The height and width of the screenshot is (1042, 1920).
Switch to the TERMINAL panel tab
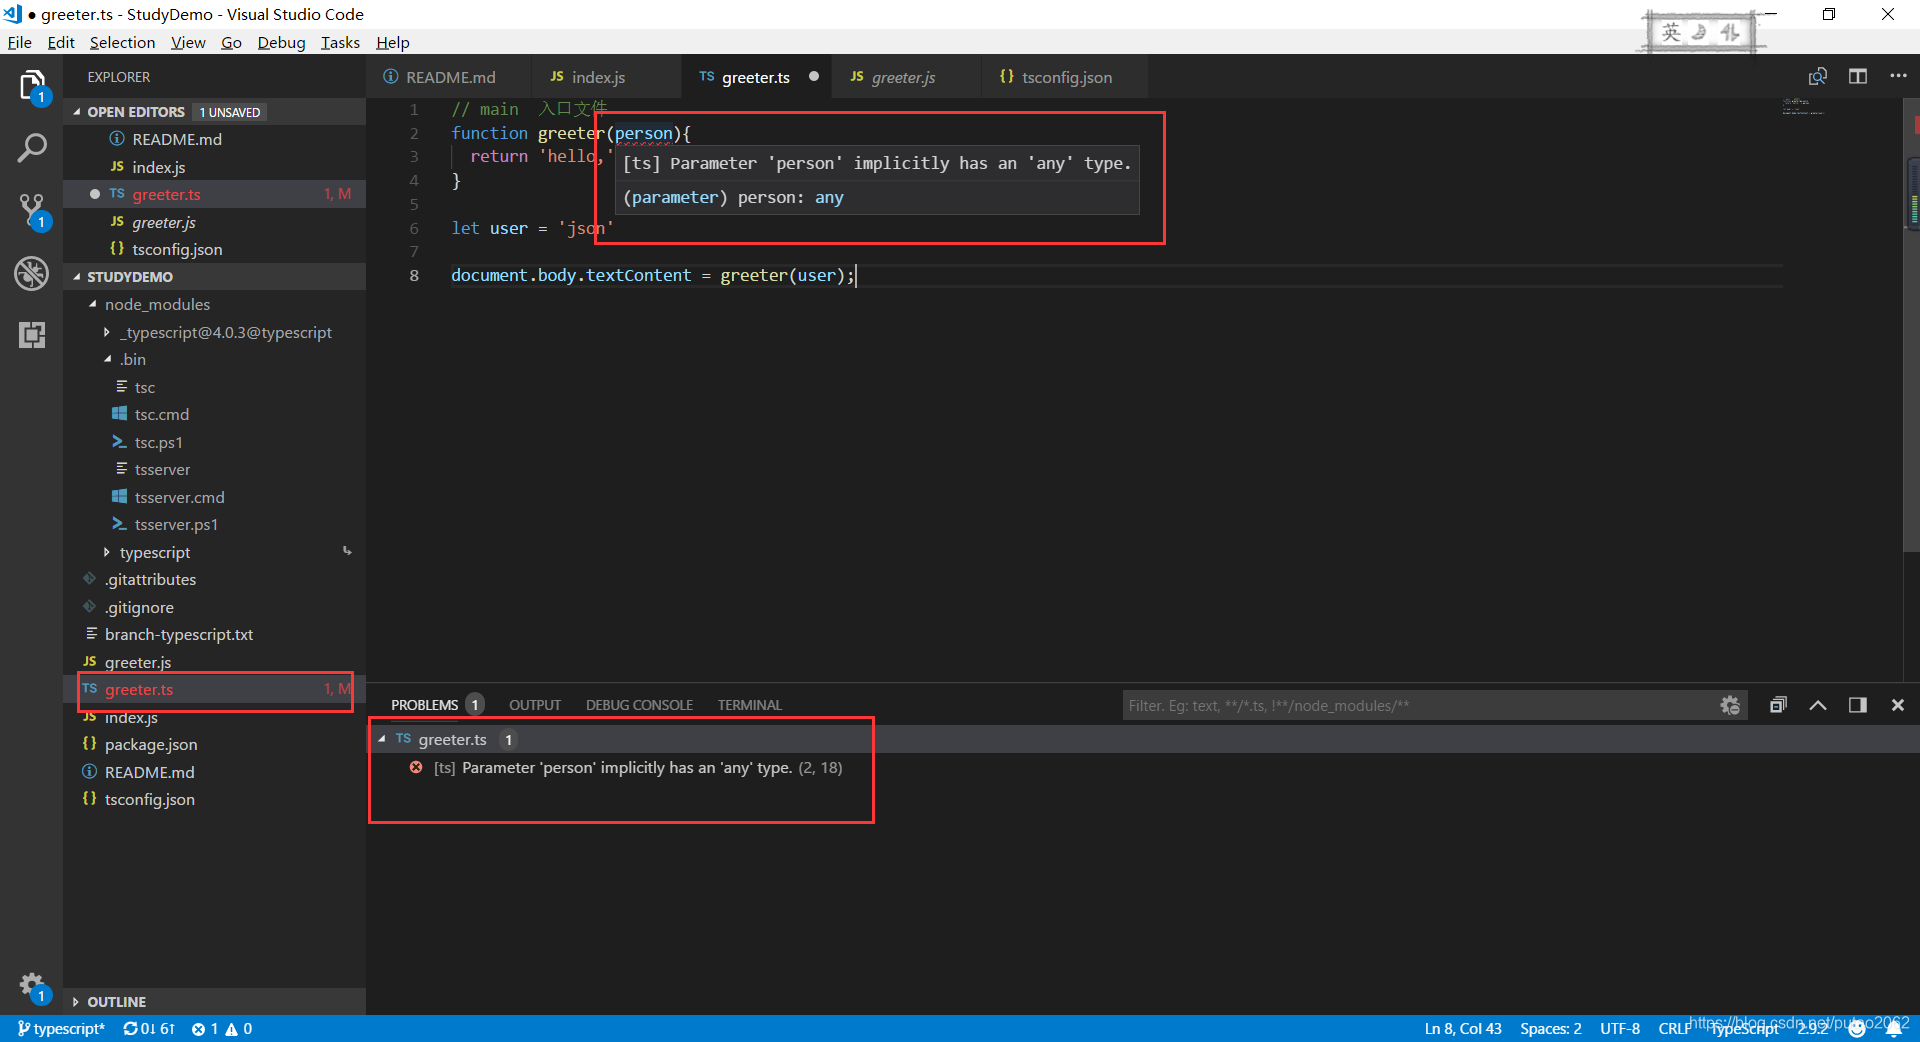click(749, 706)
